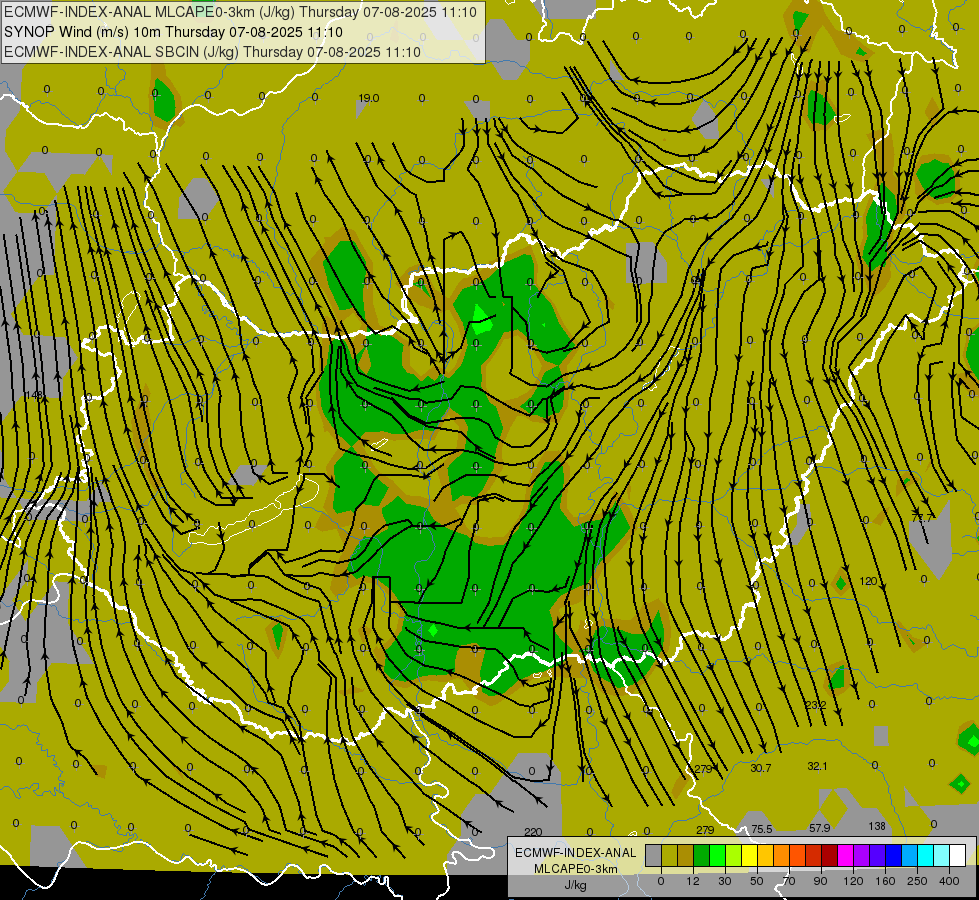Screen dimensions: 979x900
Task: Click the SBCIN header line
Action: click(x=212, y=52)
